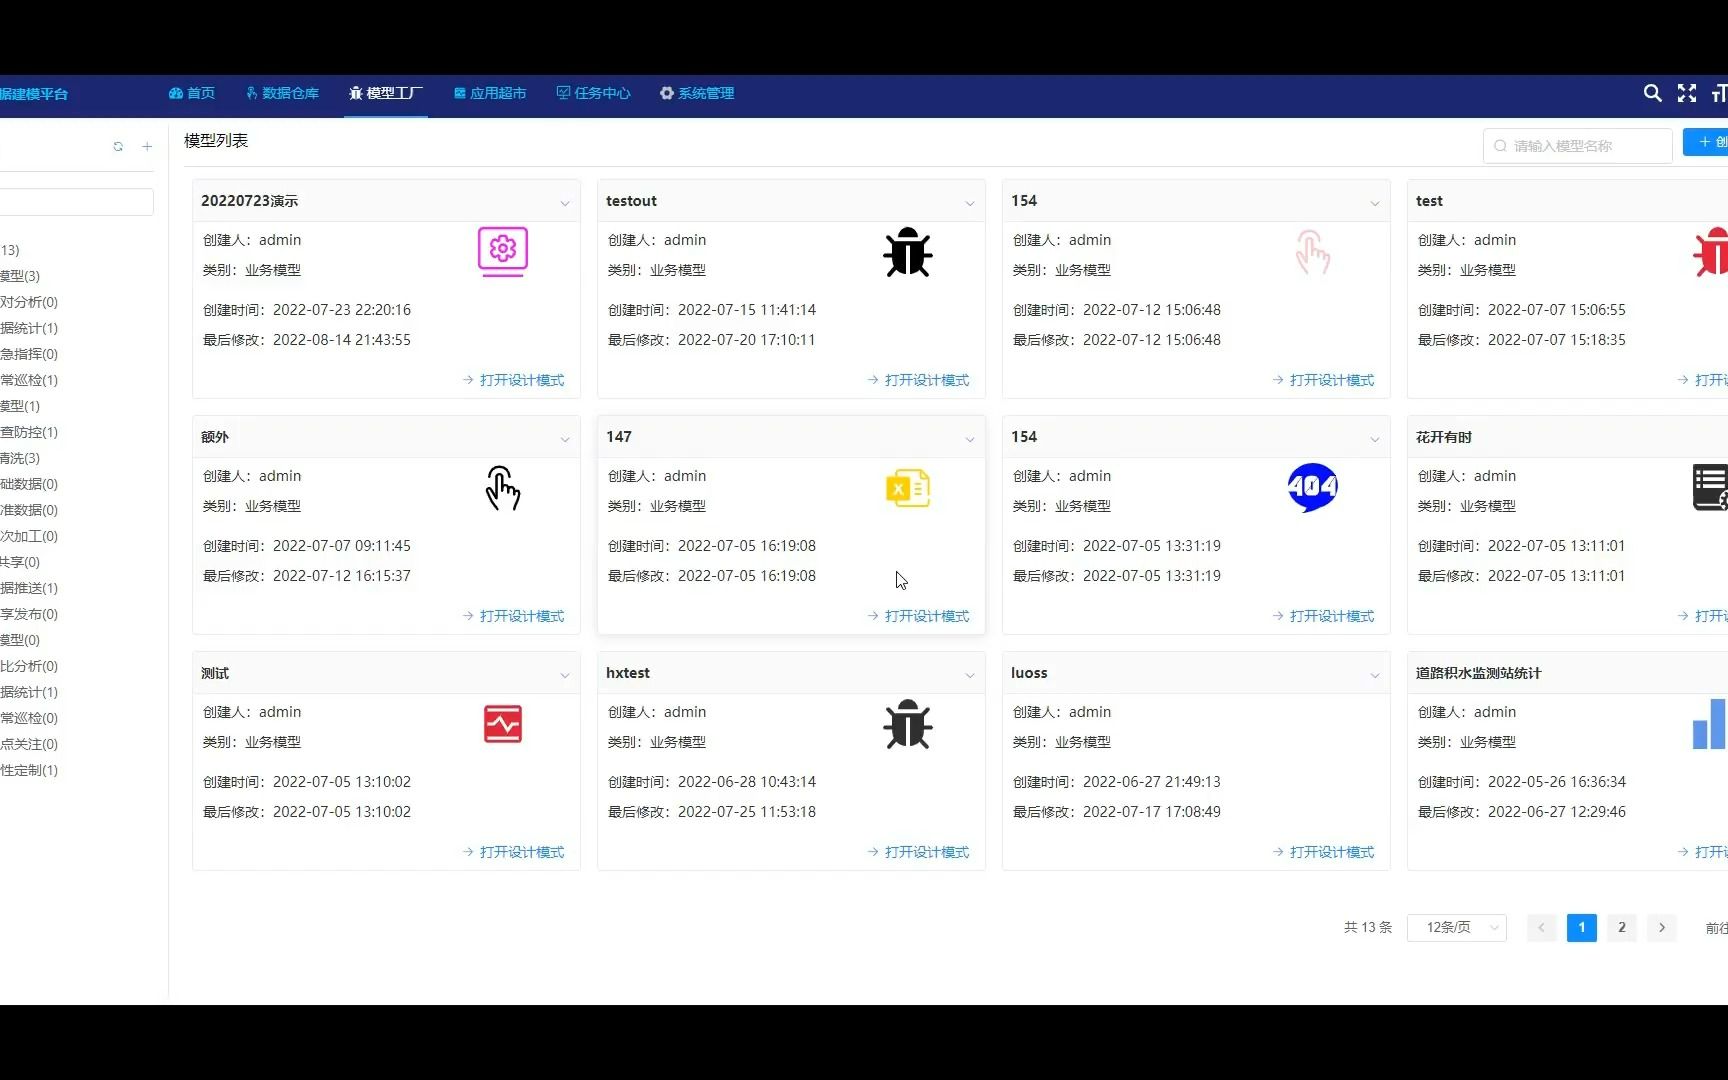Image resolution: width=1728 pixels, height=1080 pixels.
Task: Expand the 147 card chevron
Action: [970, 439]
